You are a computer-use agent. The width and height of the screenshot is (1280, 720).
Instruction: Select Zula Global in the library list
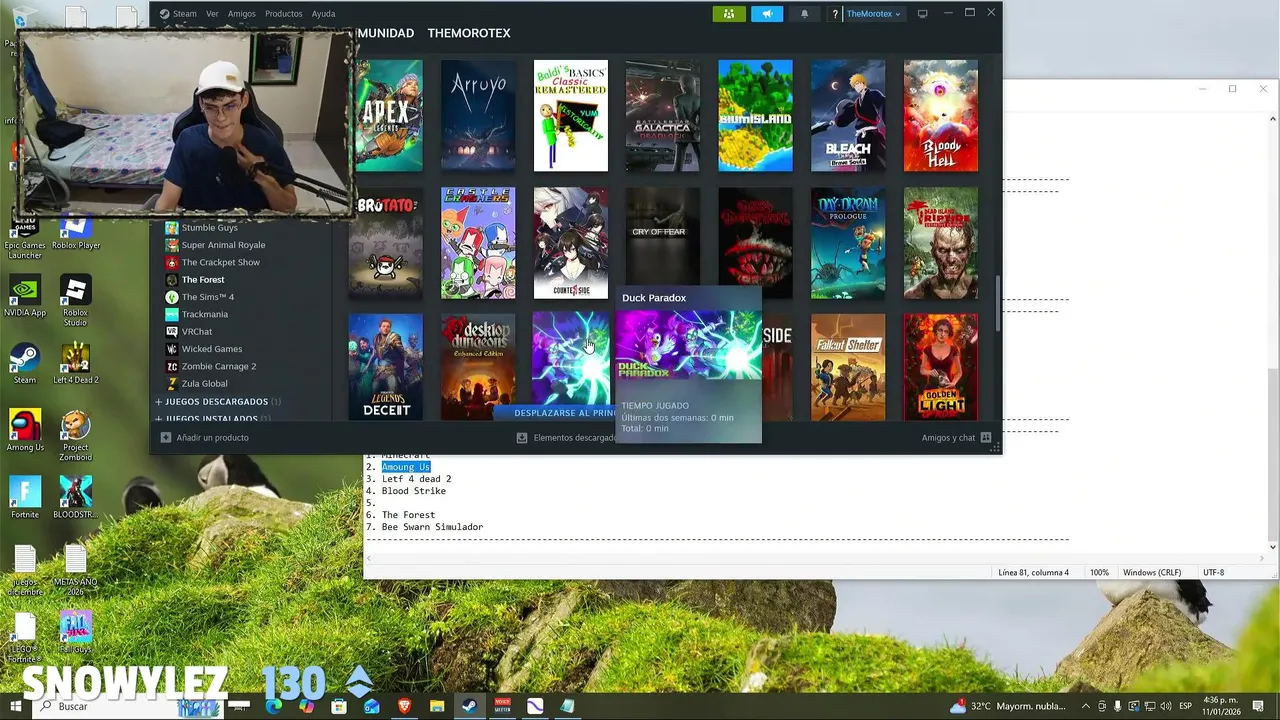click(x=204, y=383)
